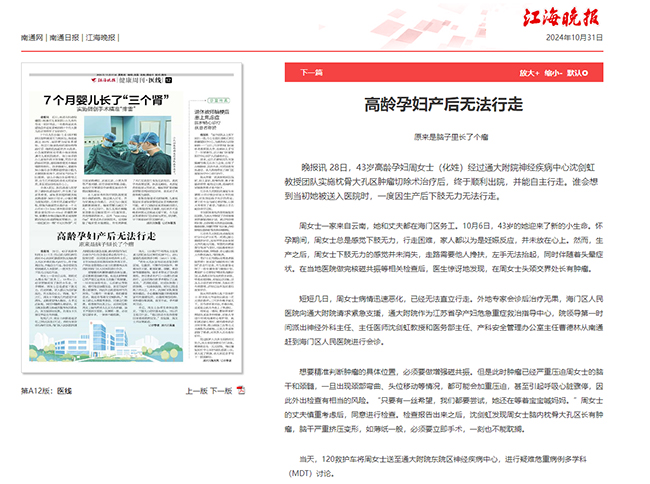
Task: Open the 南通网 link
Action: click(x=31, y=37)
